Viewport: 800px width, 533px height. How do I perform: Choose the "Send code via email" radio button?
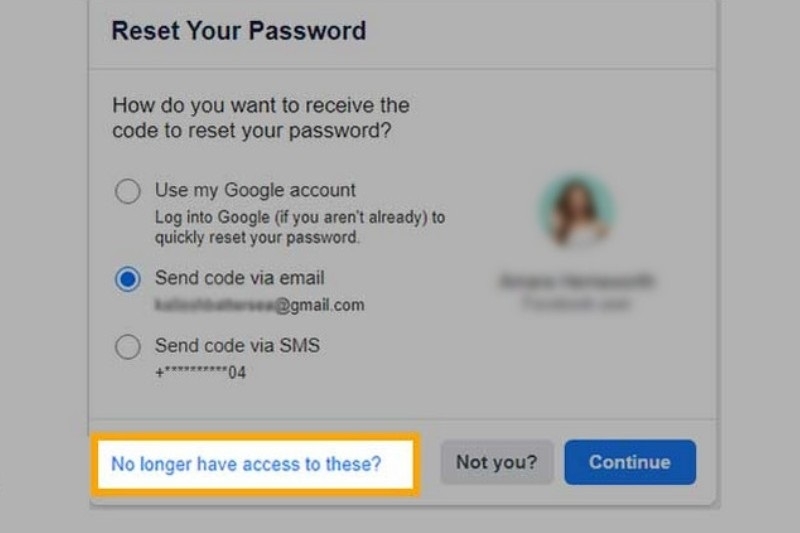[x=127, y=279]
